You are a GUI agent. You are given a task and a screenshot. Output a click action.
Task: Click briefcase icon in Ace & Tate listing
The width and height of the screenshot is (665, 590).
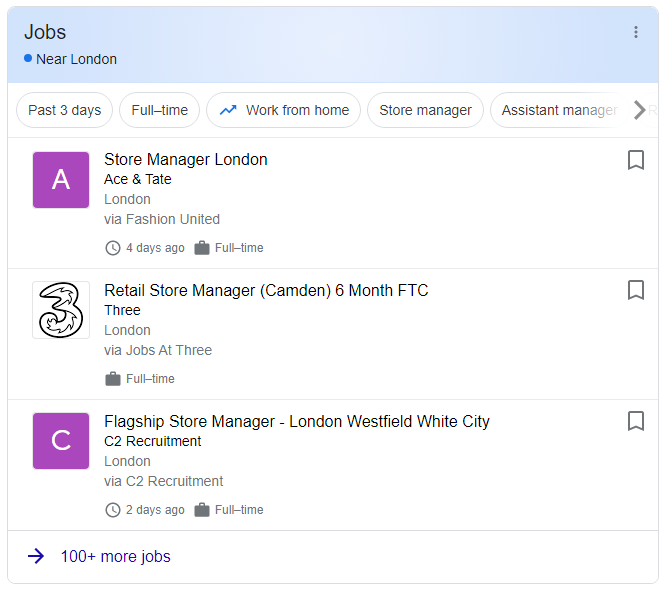pyautogui.click(x=202, y=248)
